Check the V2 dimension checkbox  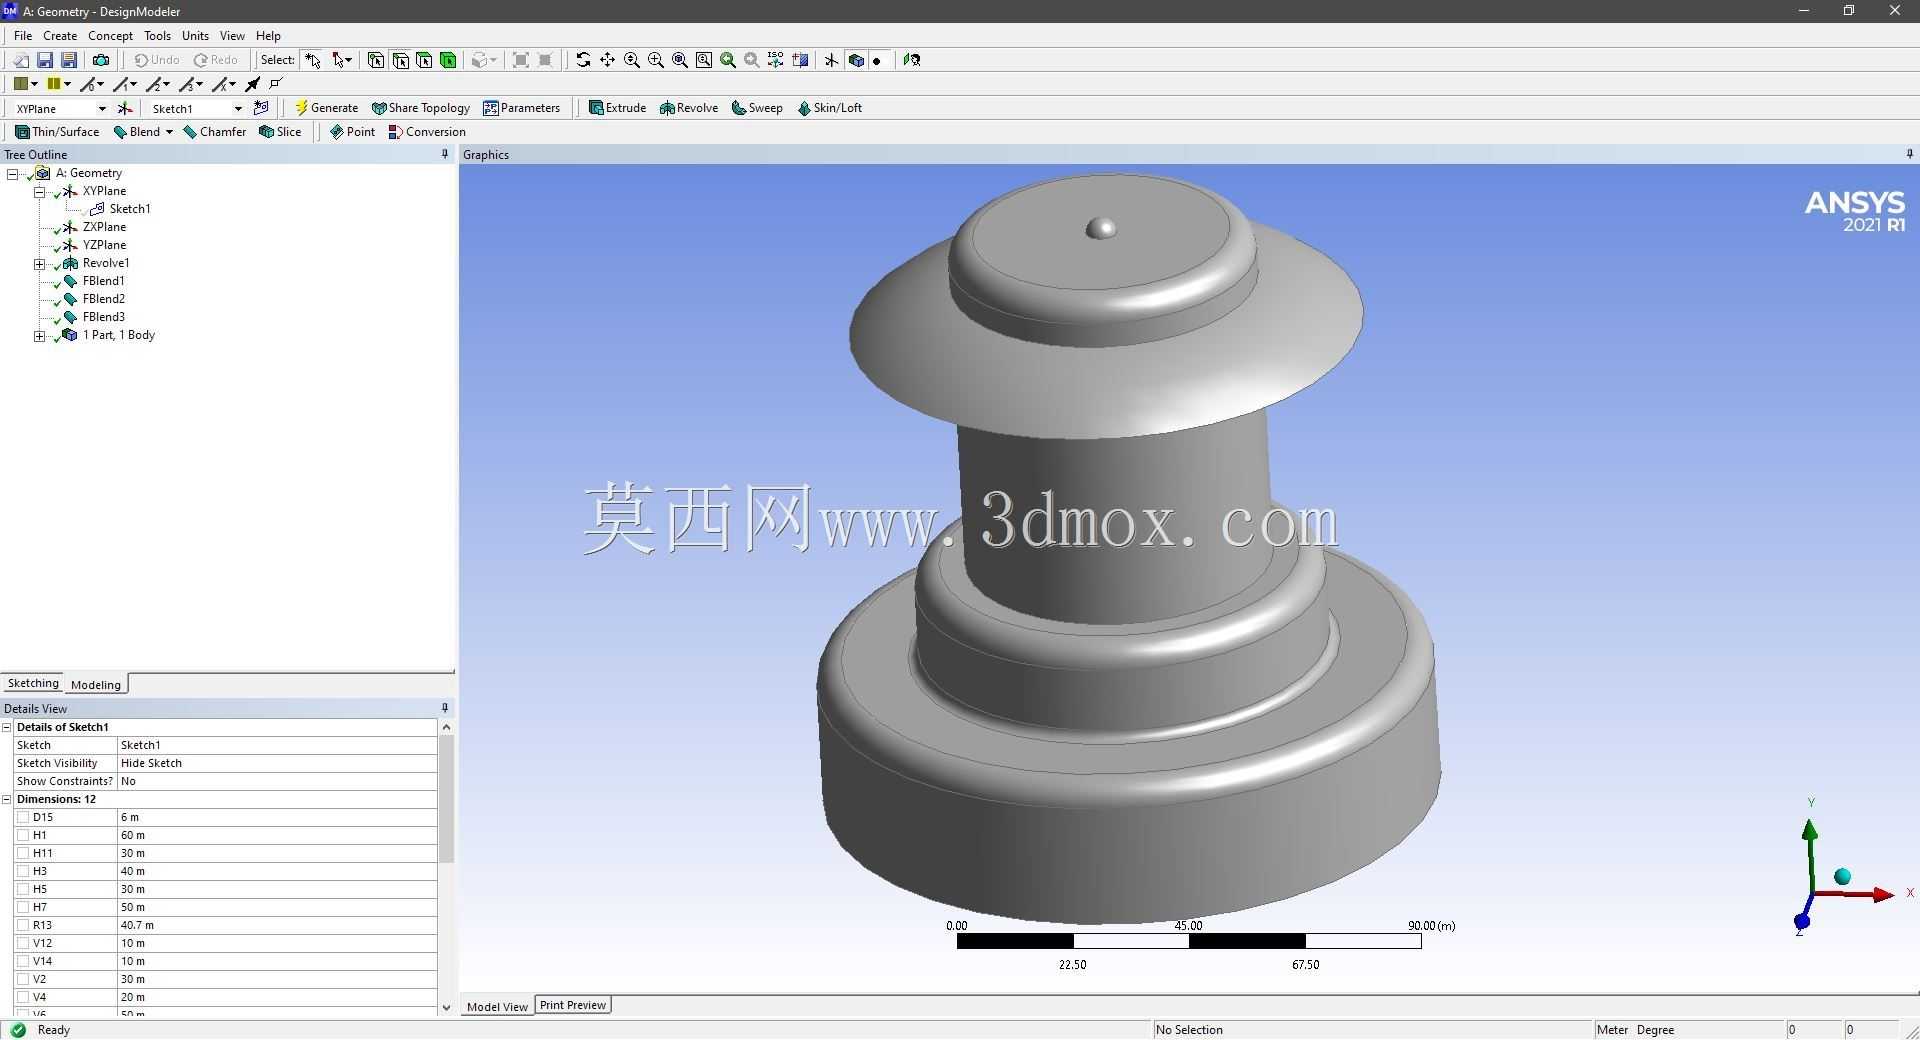[23, 979]
